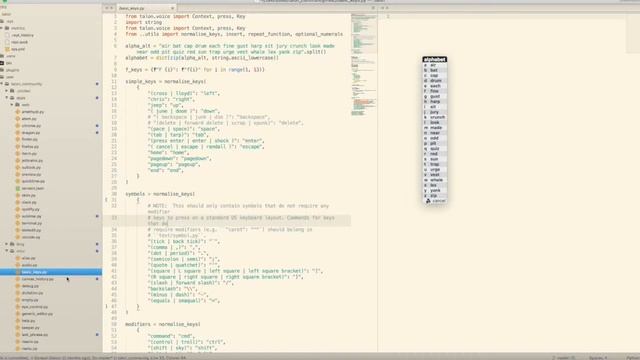Expand the lang folder in sidebar
This screenshot has width=640, height=360.
7,244
